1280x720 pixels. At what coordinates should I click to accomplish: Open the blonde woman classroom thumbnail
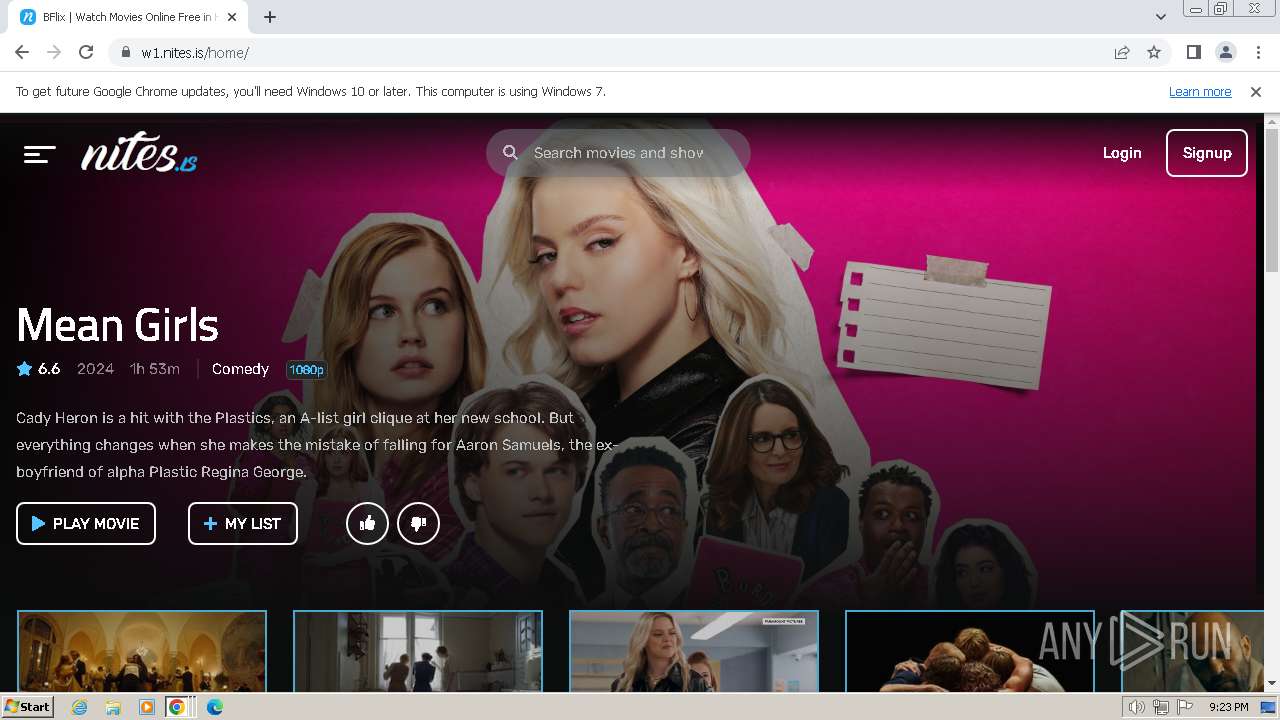[694, 651]
